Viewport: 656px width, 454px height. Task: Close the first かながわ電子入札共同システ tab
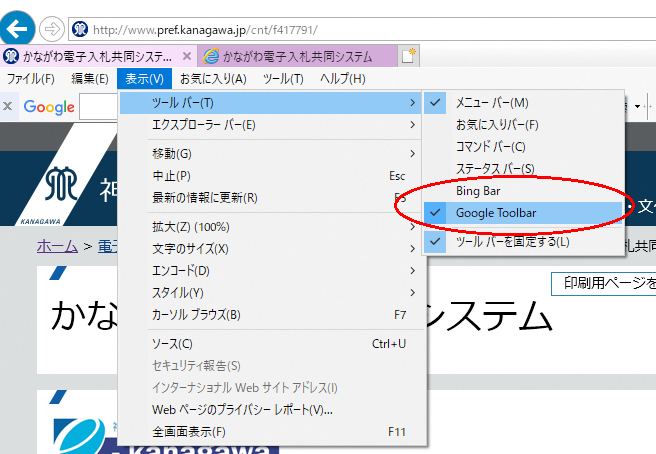click(187, 56)
